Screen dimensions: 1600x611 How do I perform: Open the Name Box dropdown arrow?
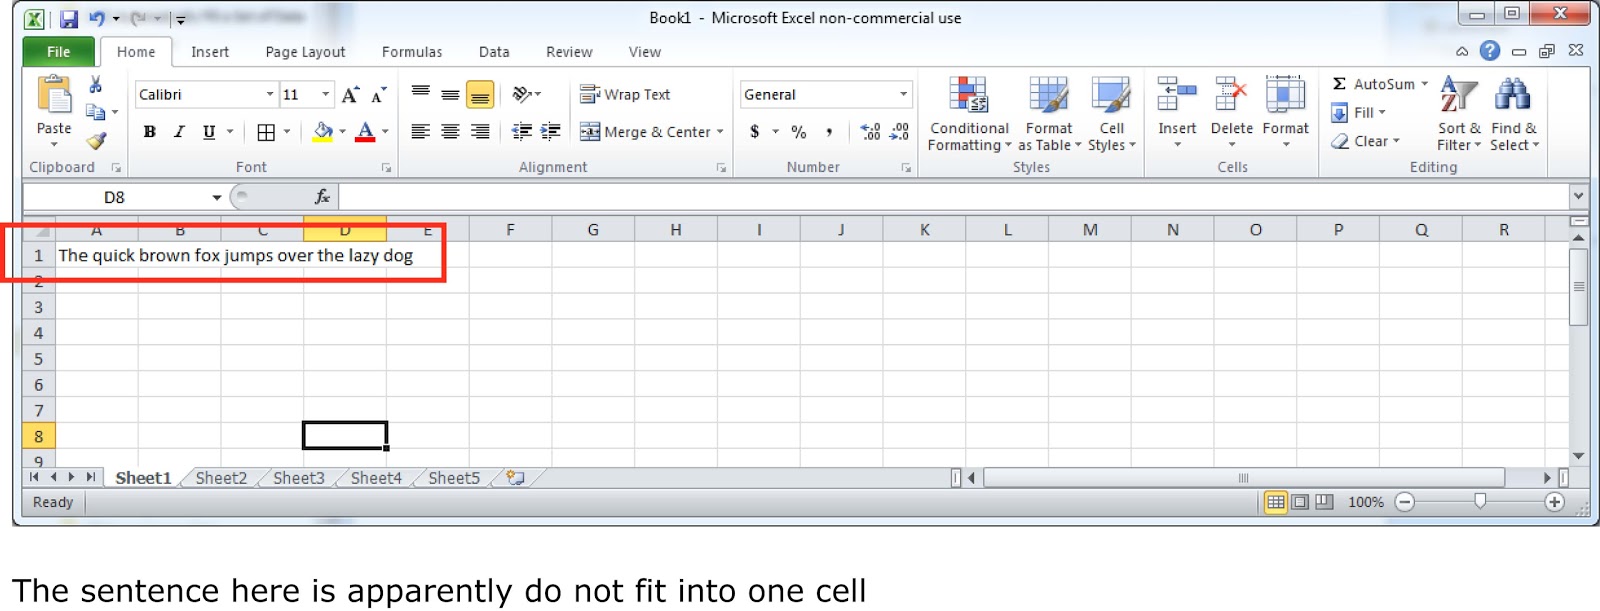click(216, 198)
